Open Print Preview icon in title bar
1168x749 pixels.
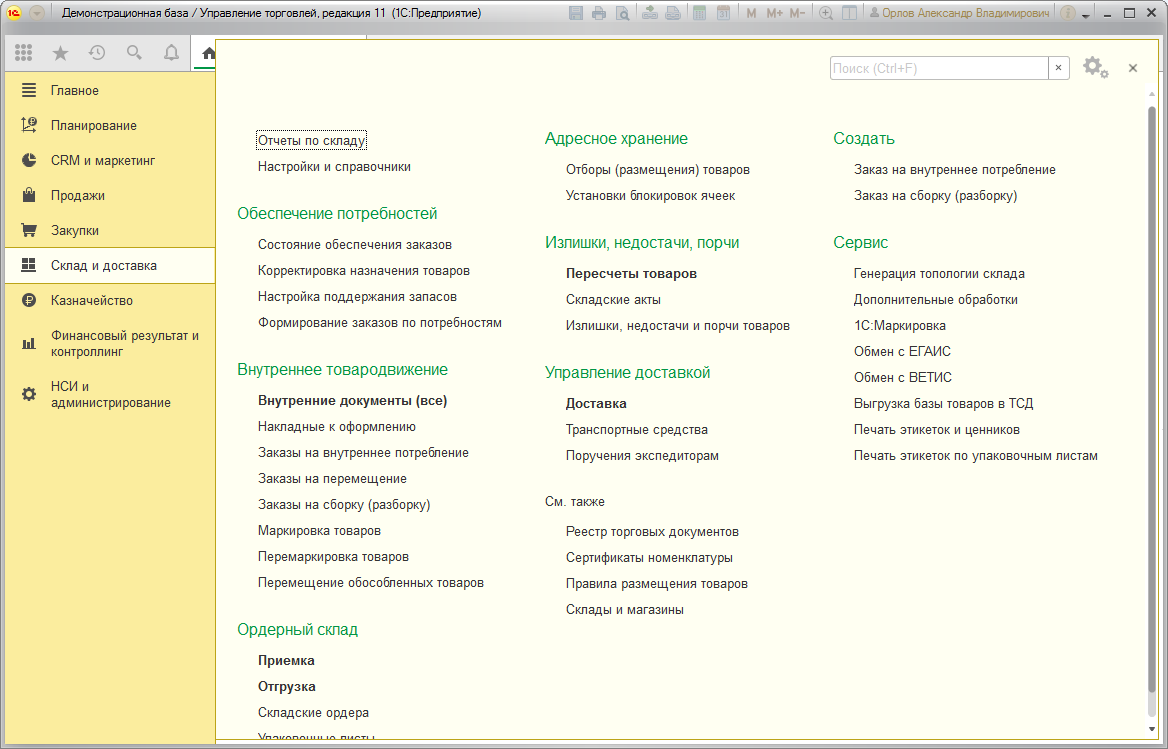[622, 13]
